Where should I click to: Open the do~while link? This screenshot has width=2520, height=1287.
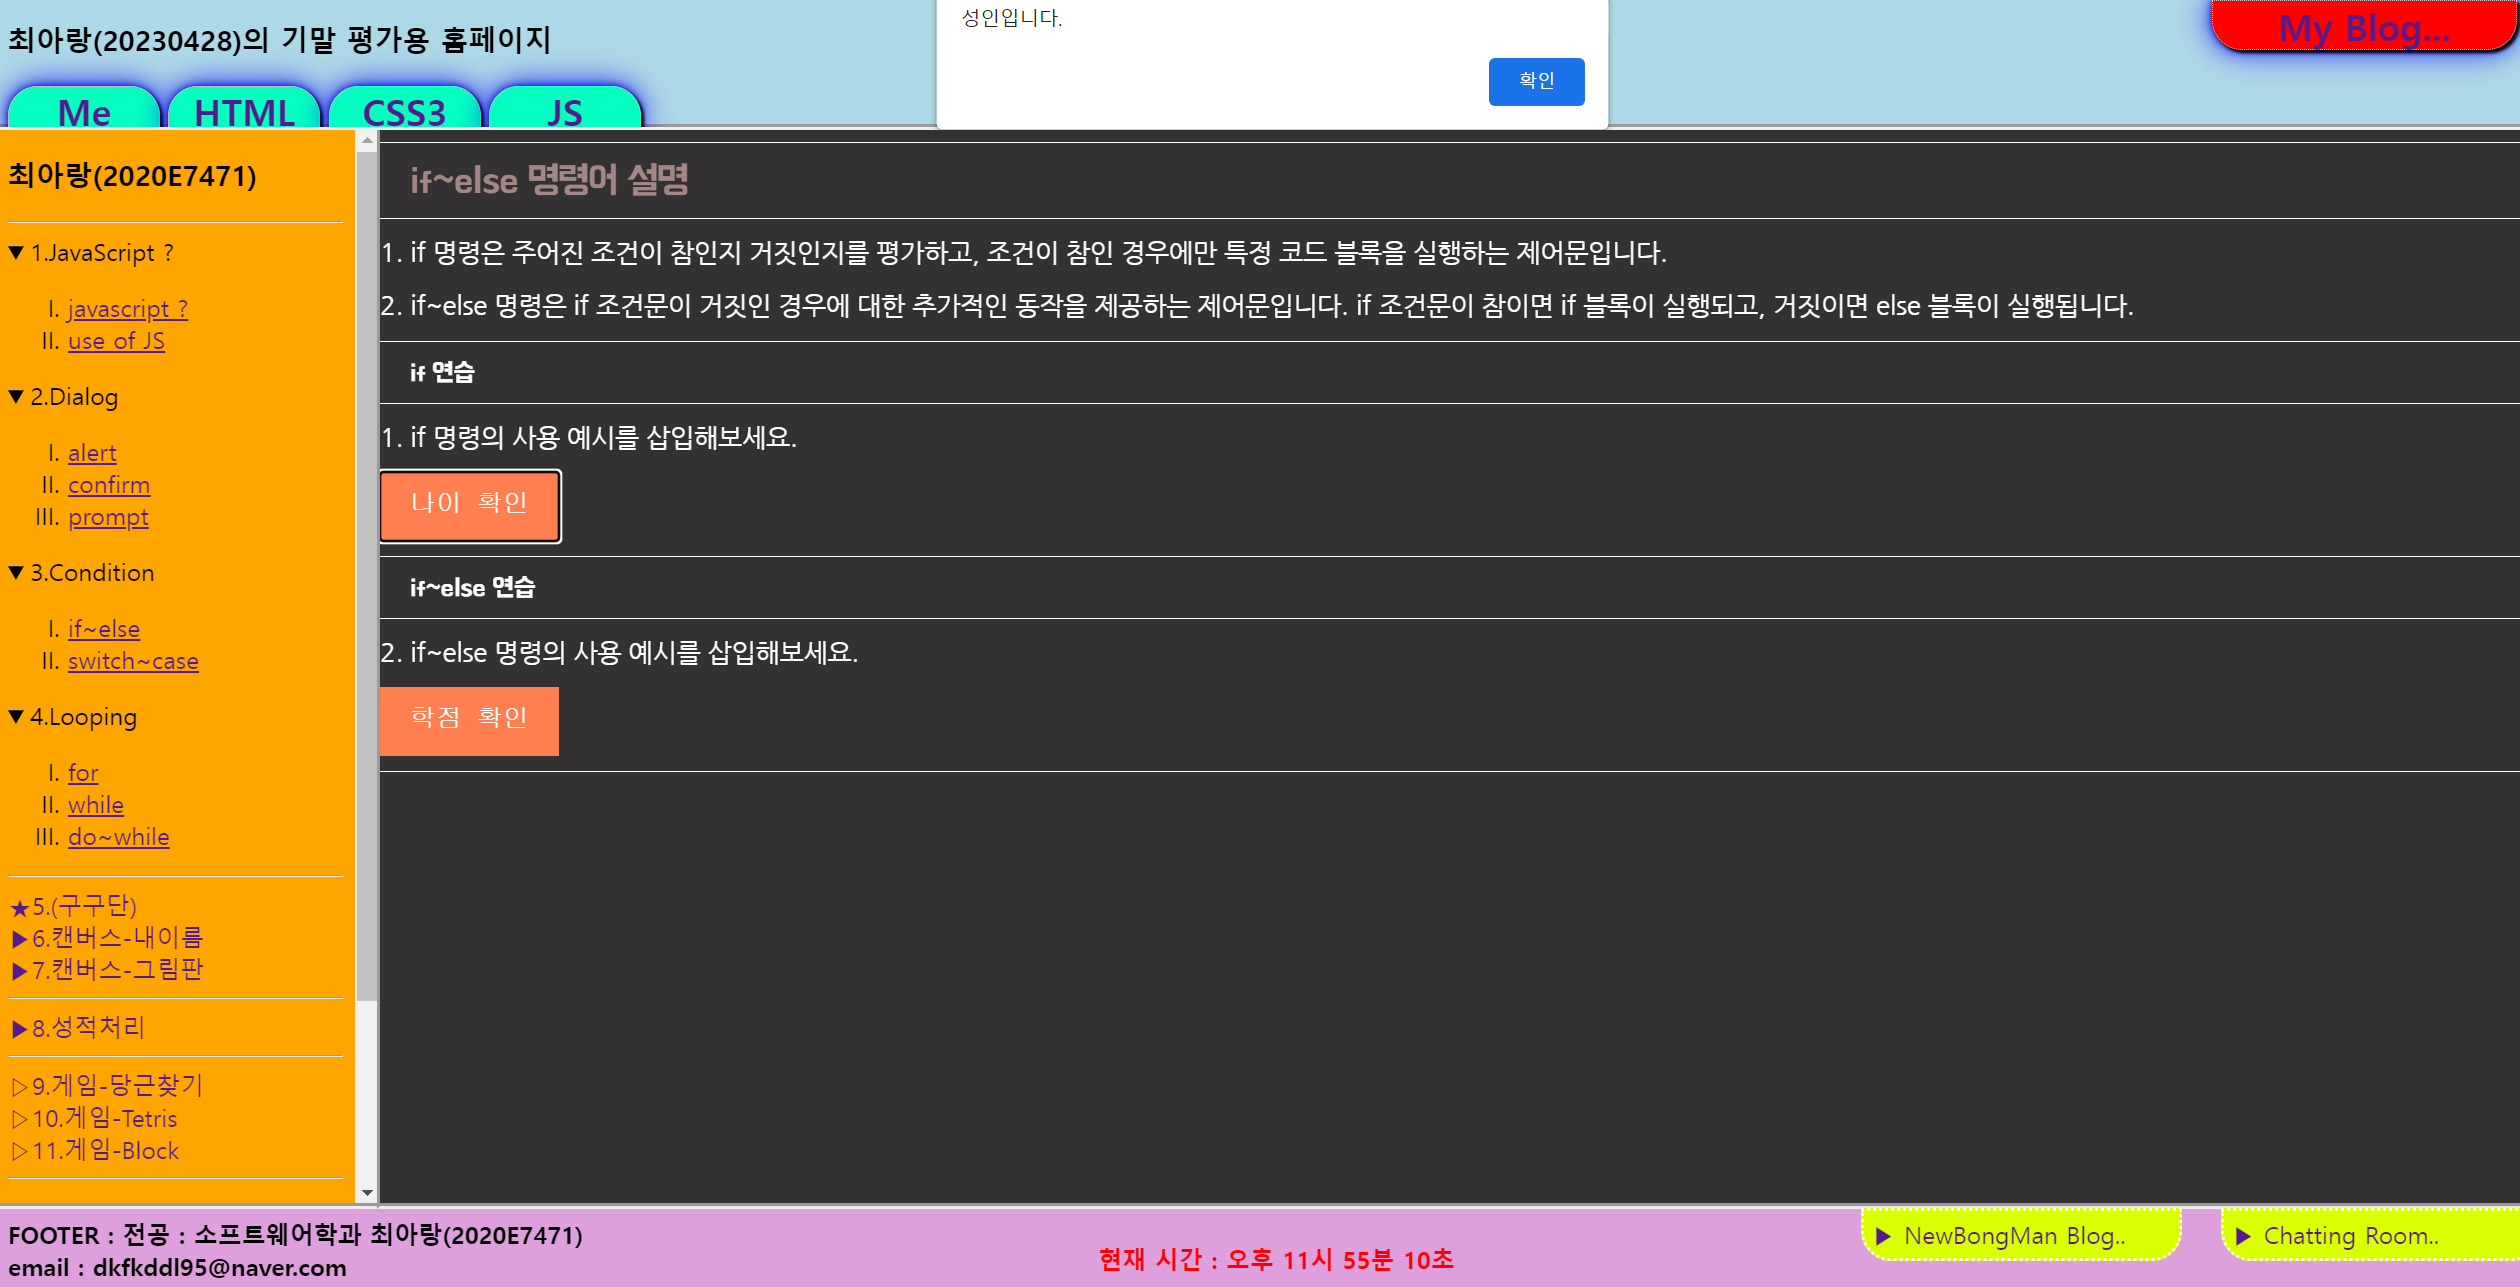tap(118, 837)
